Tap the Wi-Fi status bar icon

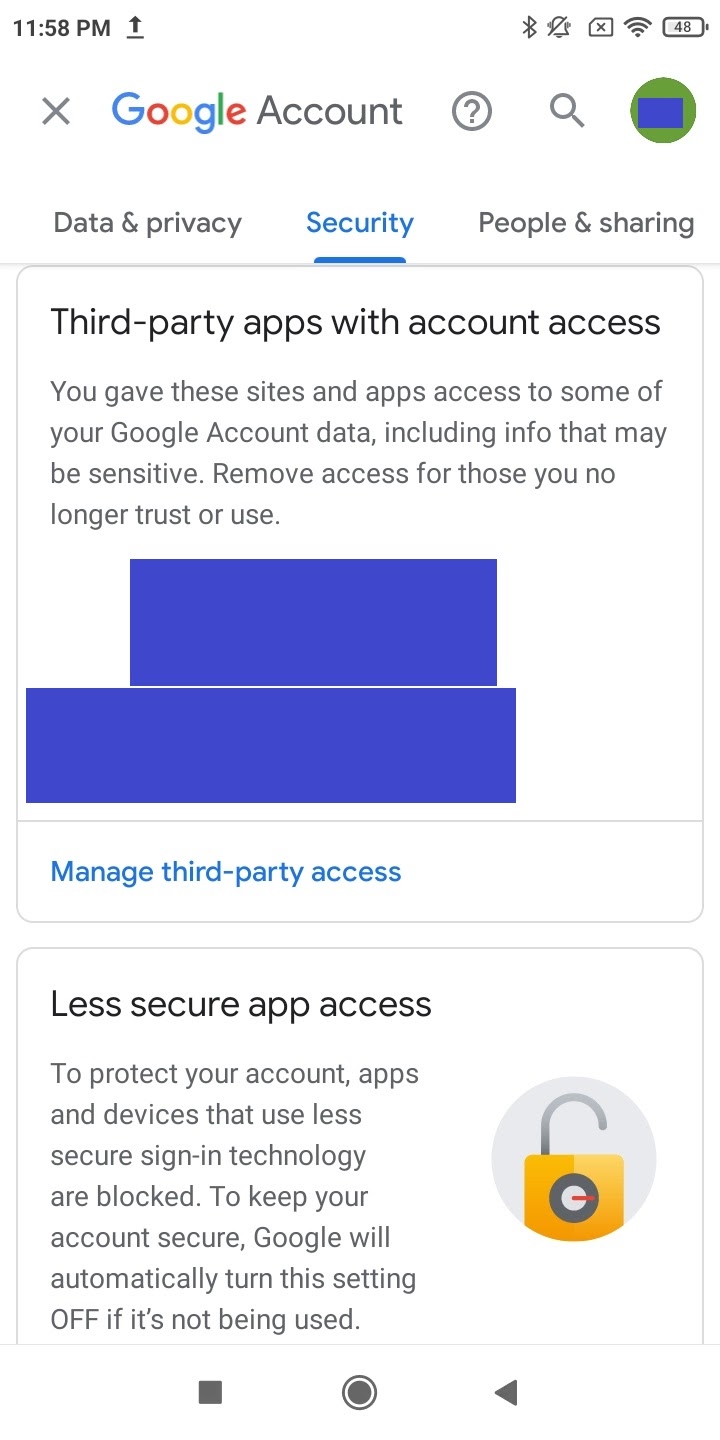[636, 28]
